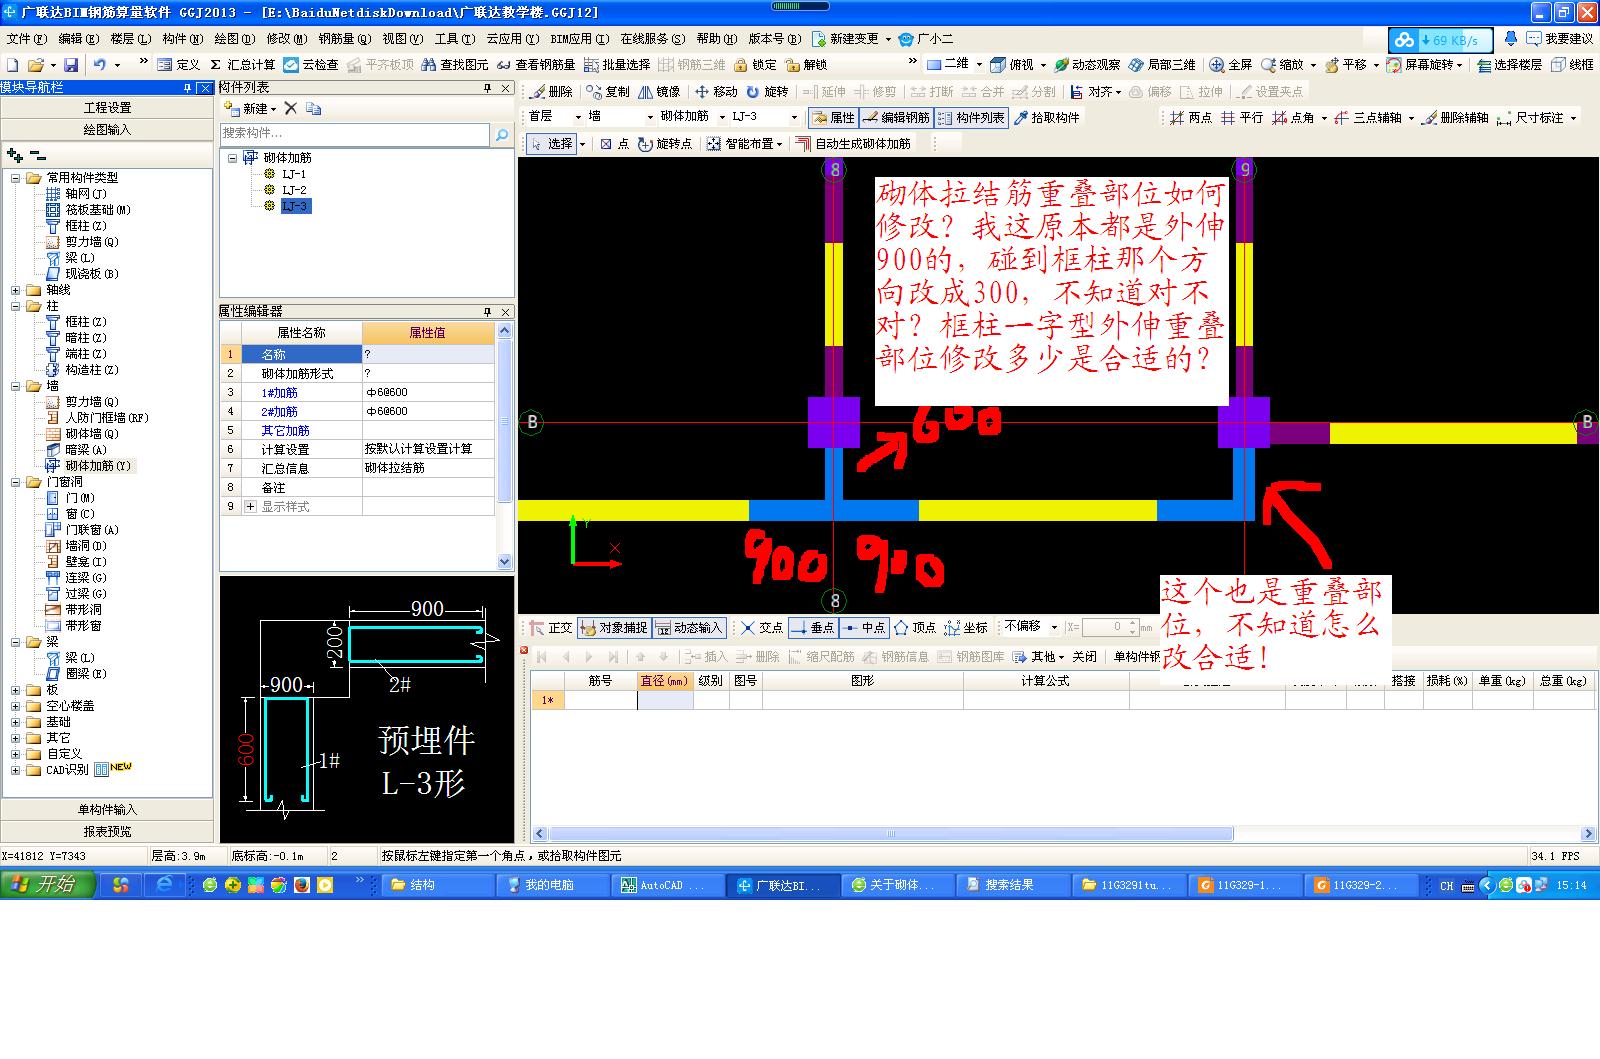Click 报表预览 navigation button
1600x1059 pixels.
[x=107, y=832]
